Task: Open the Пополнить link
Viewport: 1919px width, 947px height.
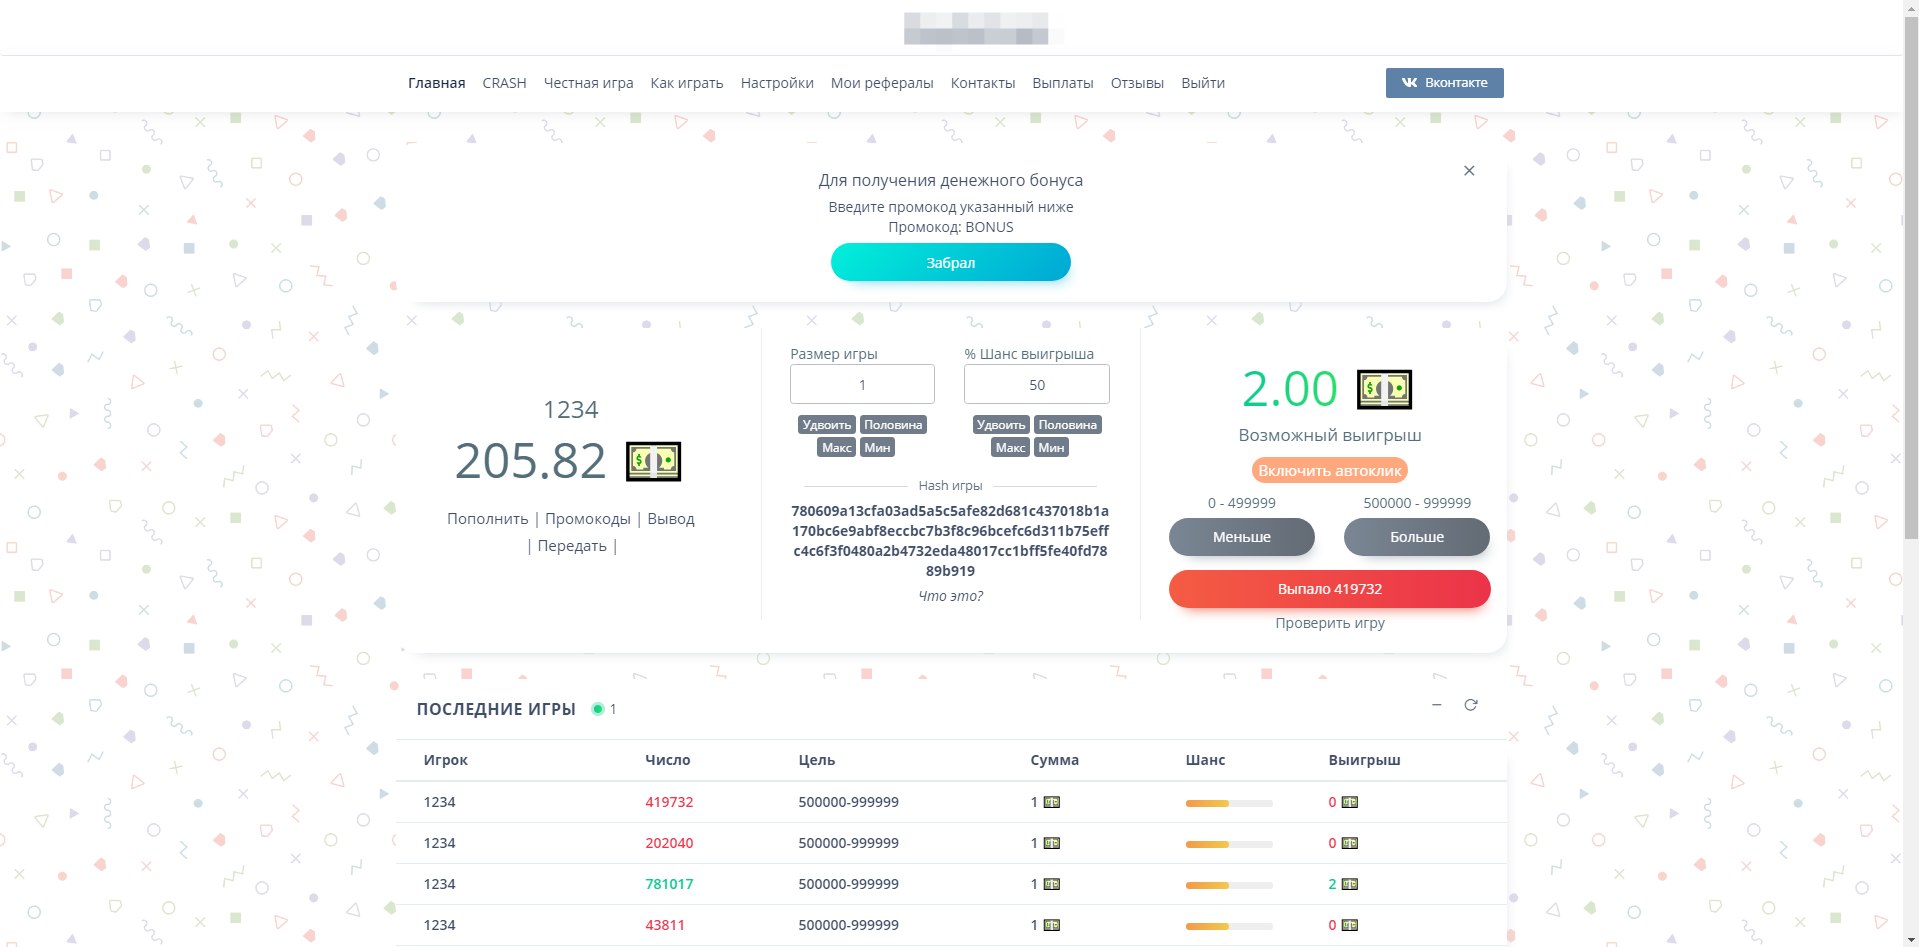Action: (x=487, y=519)
